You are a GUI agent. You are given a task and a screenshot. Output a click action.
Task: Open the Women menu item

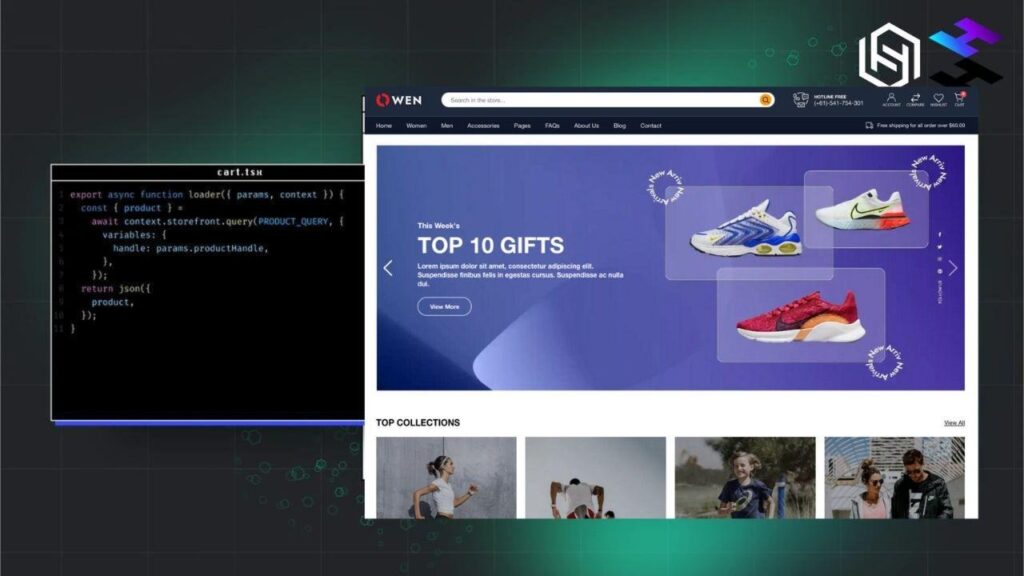click(x=416, y=126)
